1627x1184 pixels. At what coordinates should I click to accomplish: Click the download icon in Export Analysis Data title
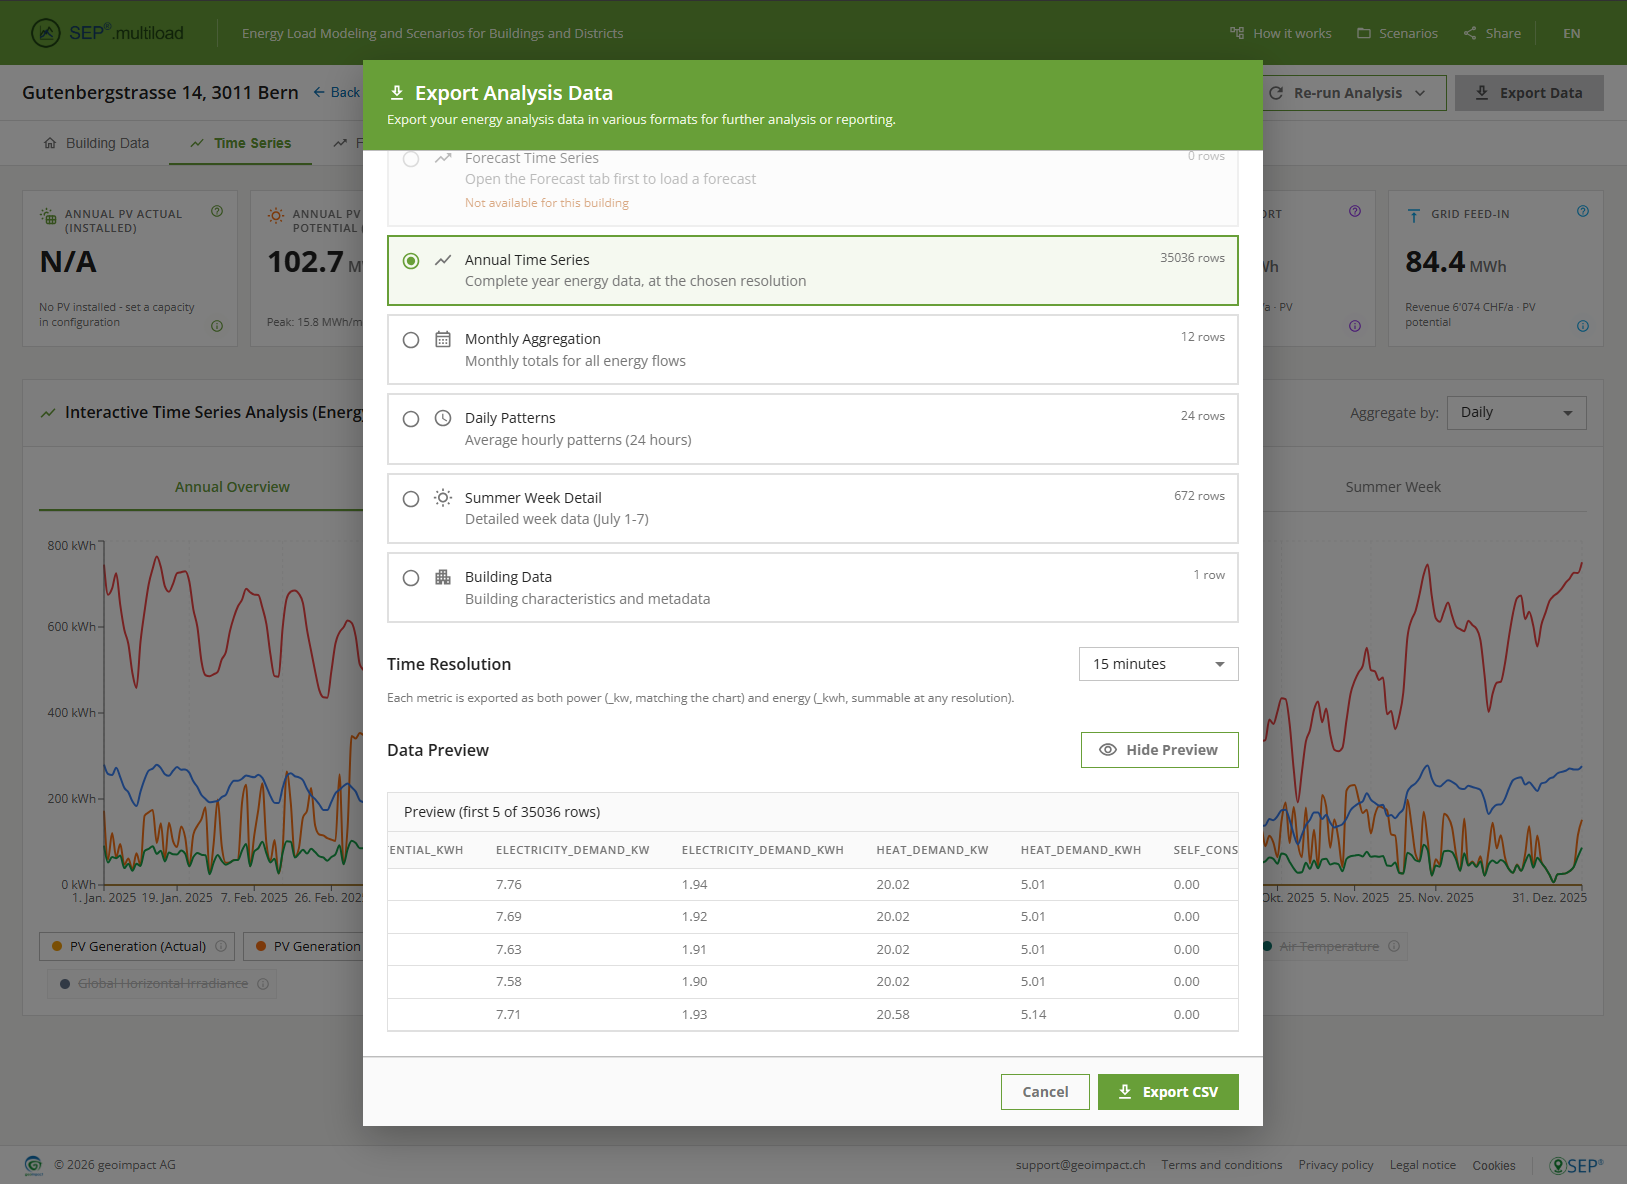pyautogui.click(x=397, y=93)
